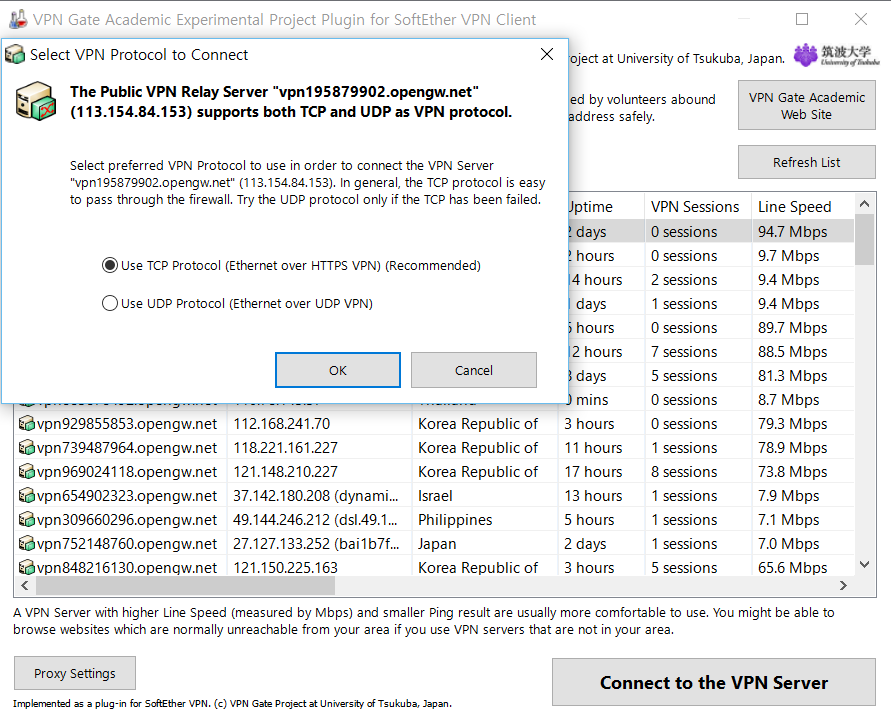891x717 pixels.
Task: Click IP address 118.221.161.227
Action: [x=285, y=448]
